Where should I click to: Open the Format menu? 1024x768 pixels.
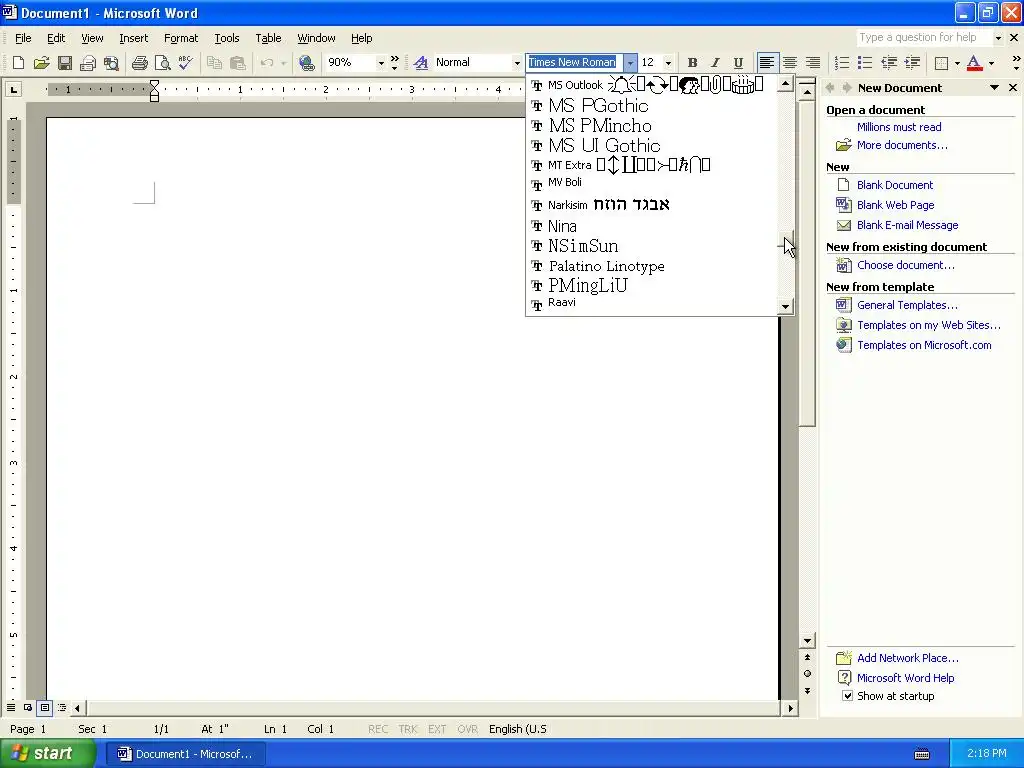(181, 38)
